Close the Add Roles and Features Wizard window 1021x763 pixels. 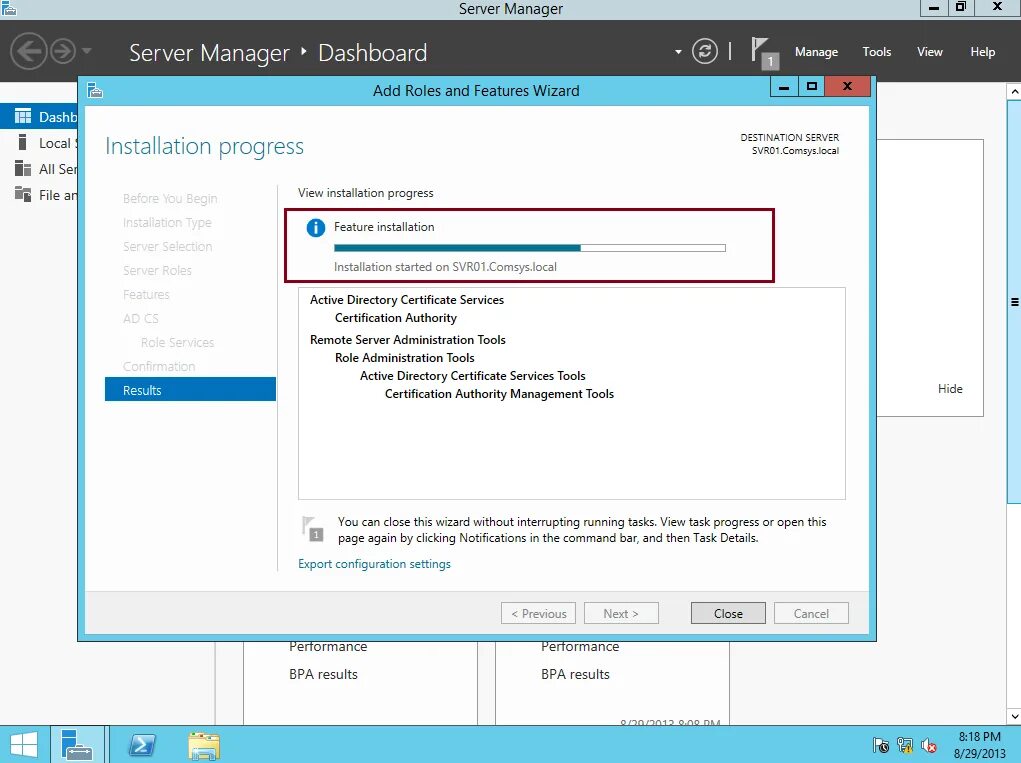click(847, 86)
